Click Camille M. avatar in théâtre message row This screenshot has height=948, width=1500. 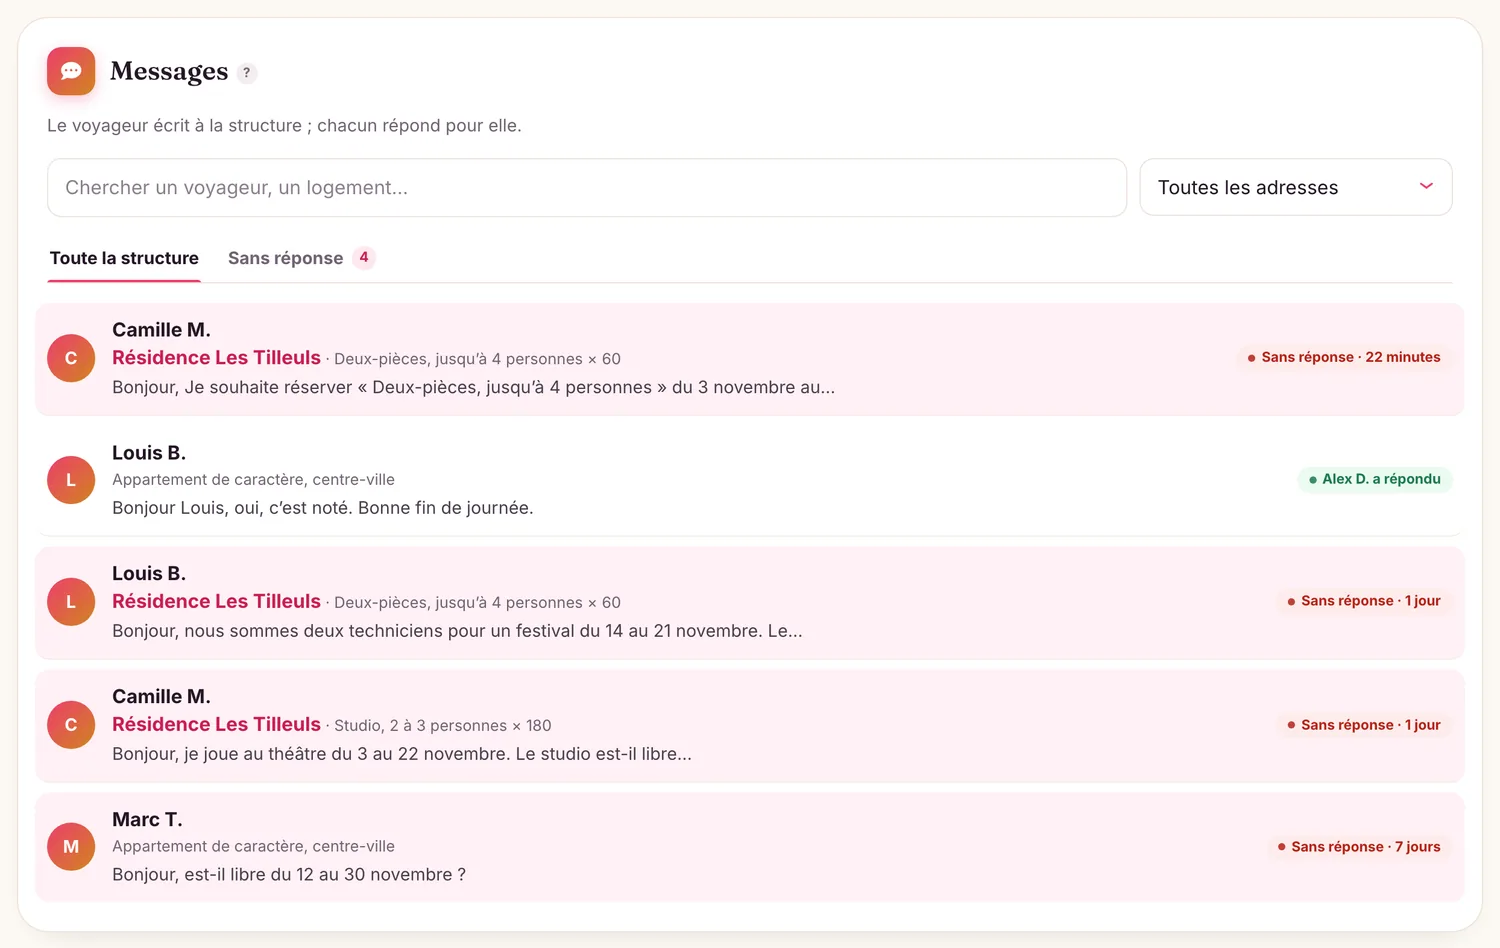(x=71, y=725)
